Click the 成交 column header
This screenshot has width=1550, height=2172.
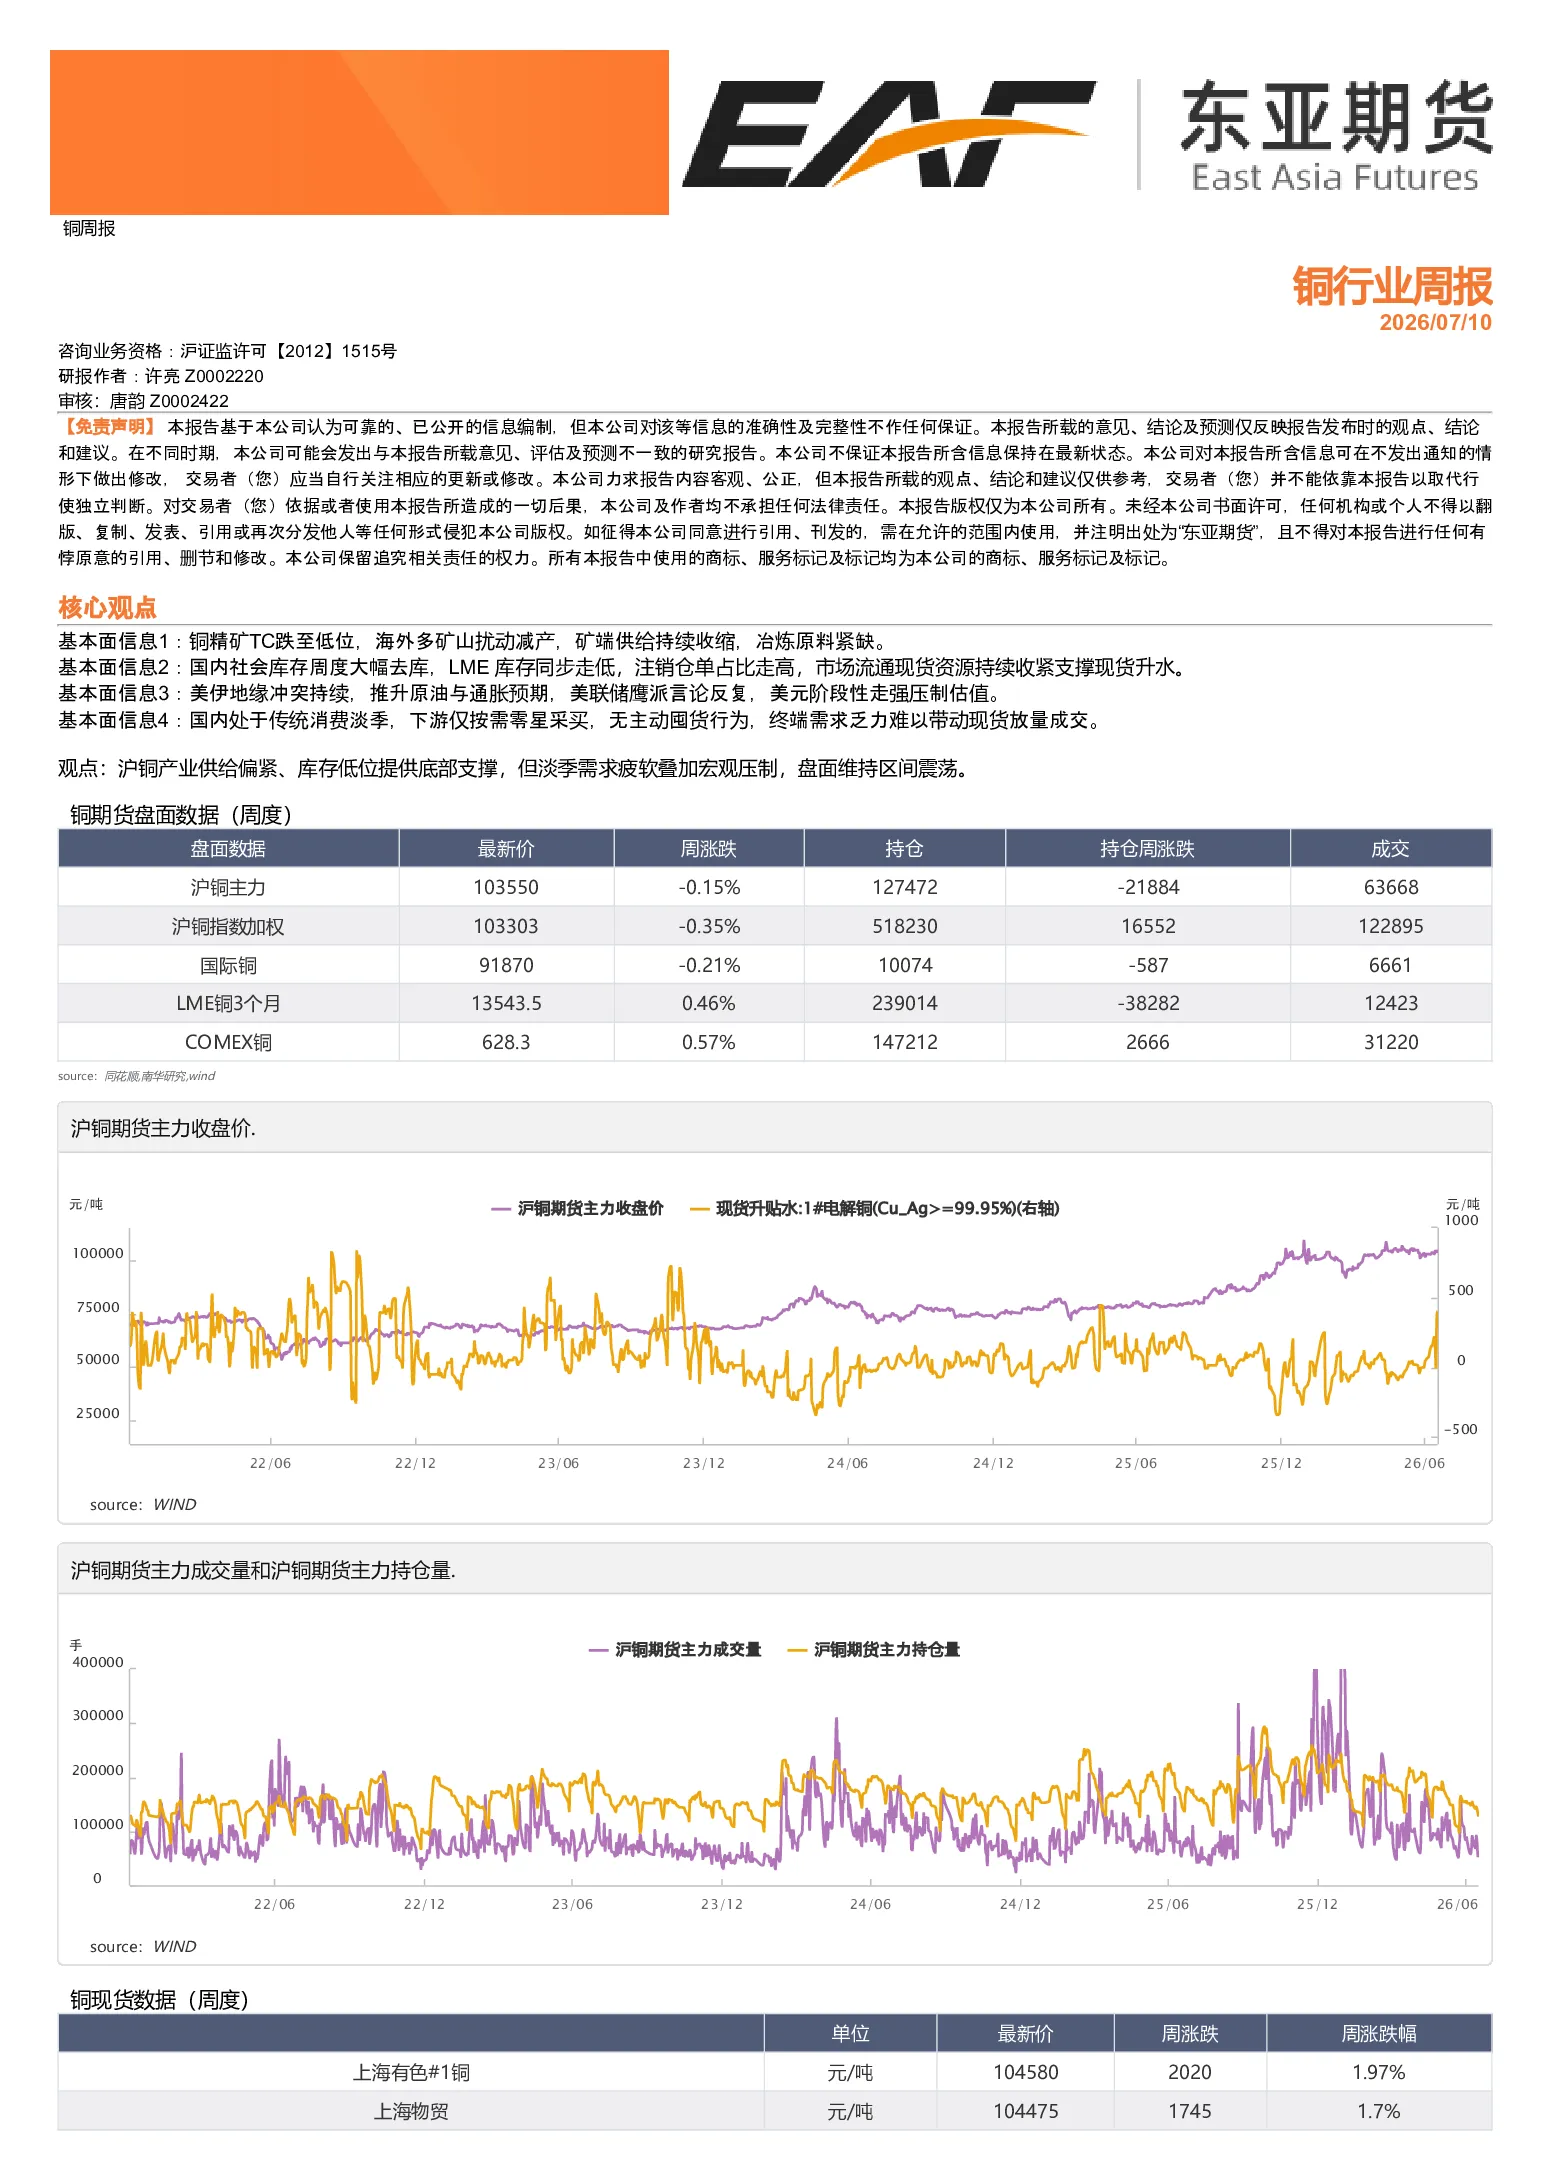click(1390, 849)
